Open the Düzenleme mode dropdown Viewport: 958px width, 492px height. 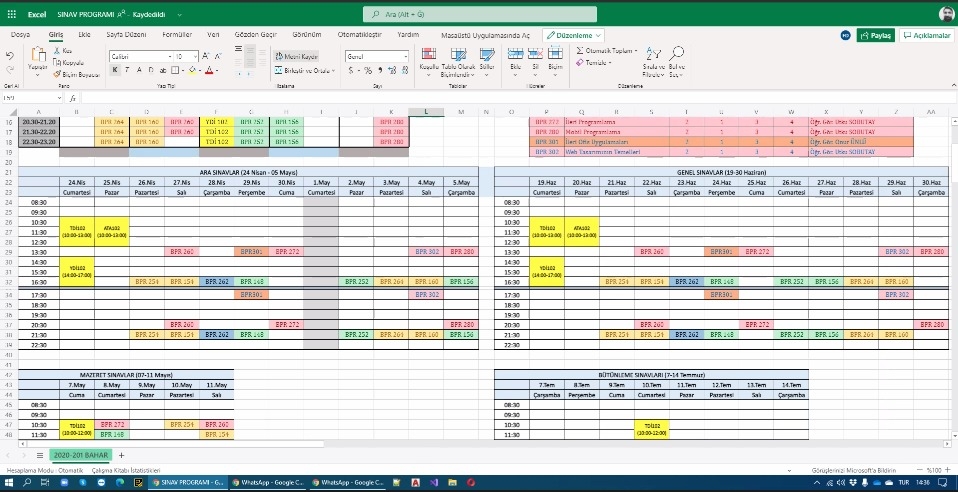(572, 34)
